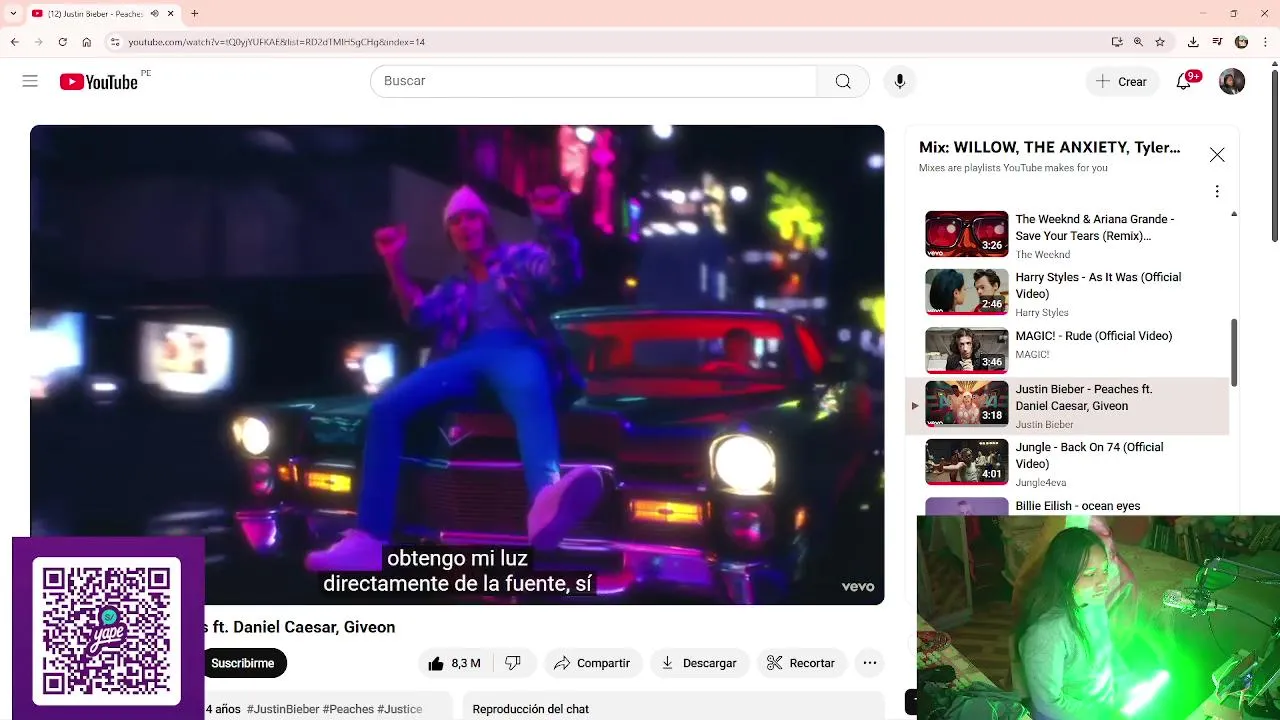Reload the current page

62,42
